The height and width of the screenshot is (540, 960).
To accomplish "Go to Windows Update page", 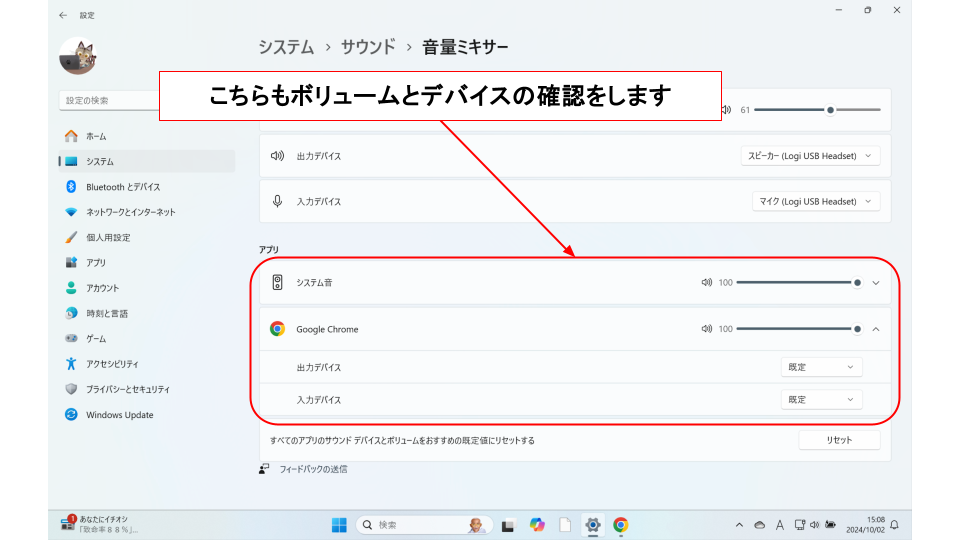I will 119,415.
